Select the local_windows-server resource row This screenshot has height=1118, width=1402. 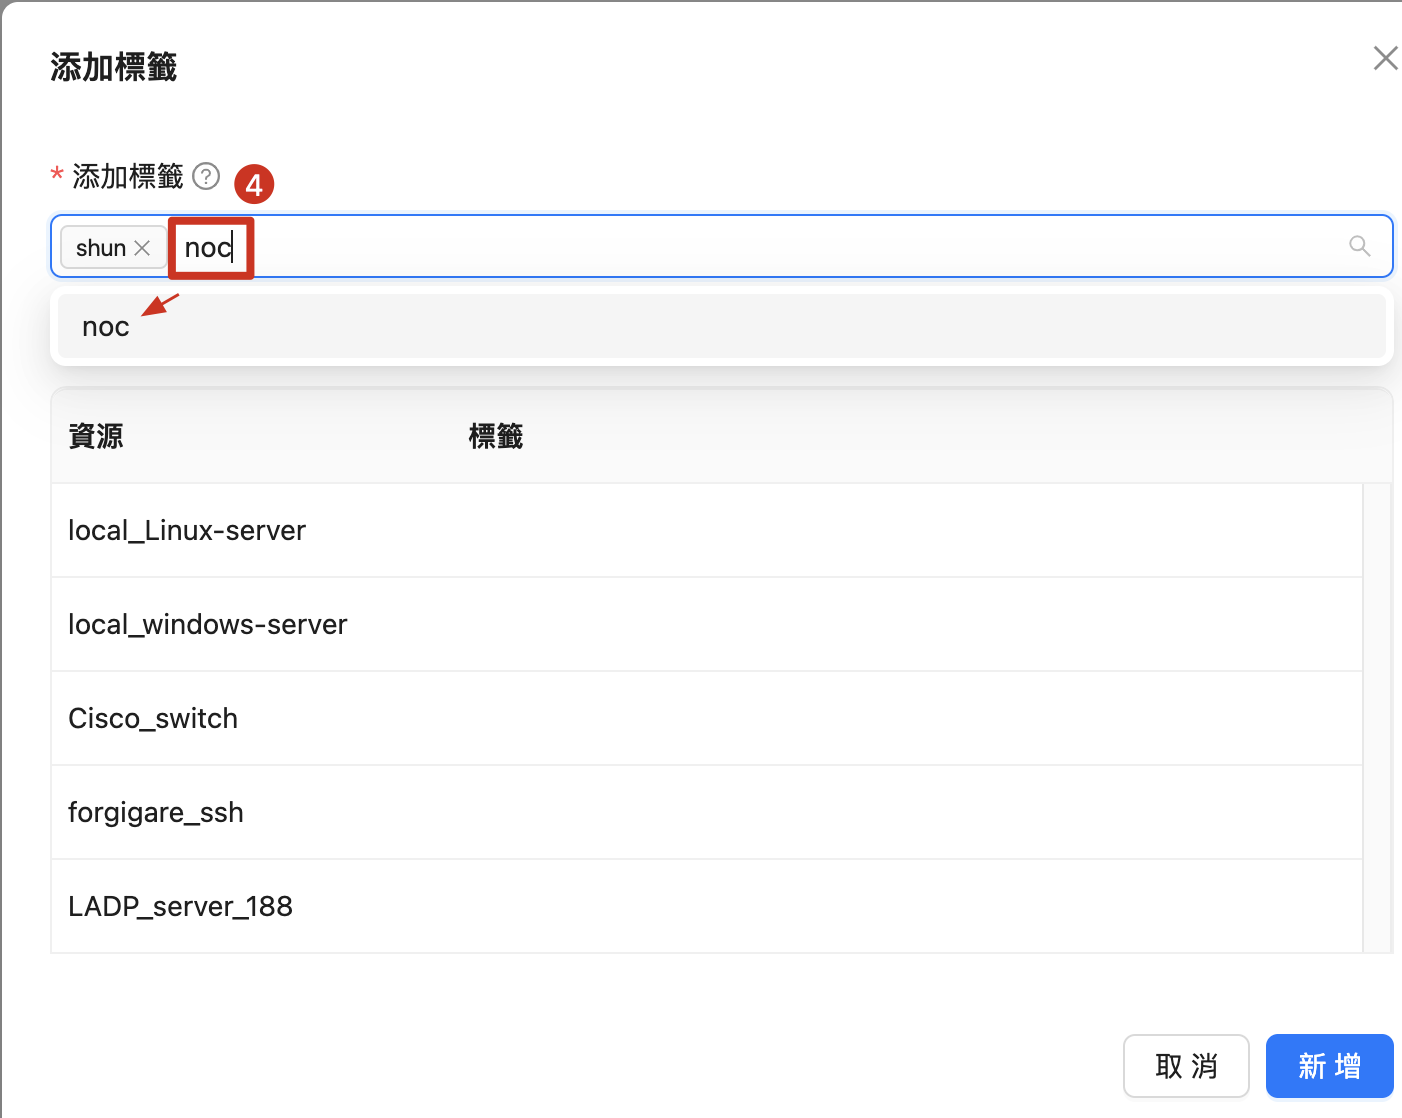[207, 624]
